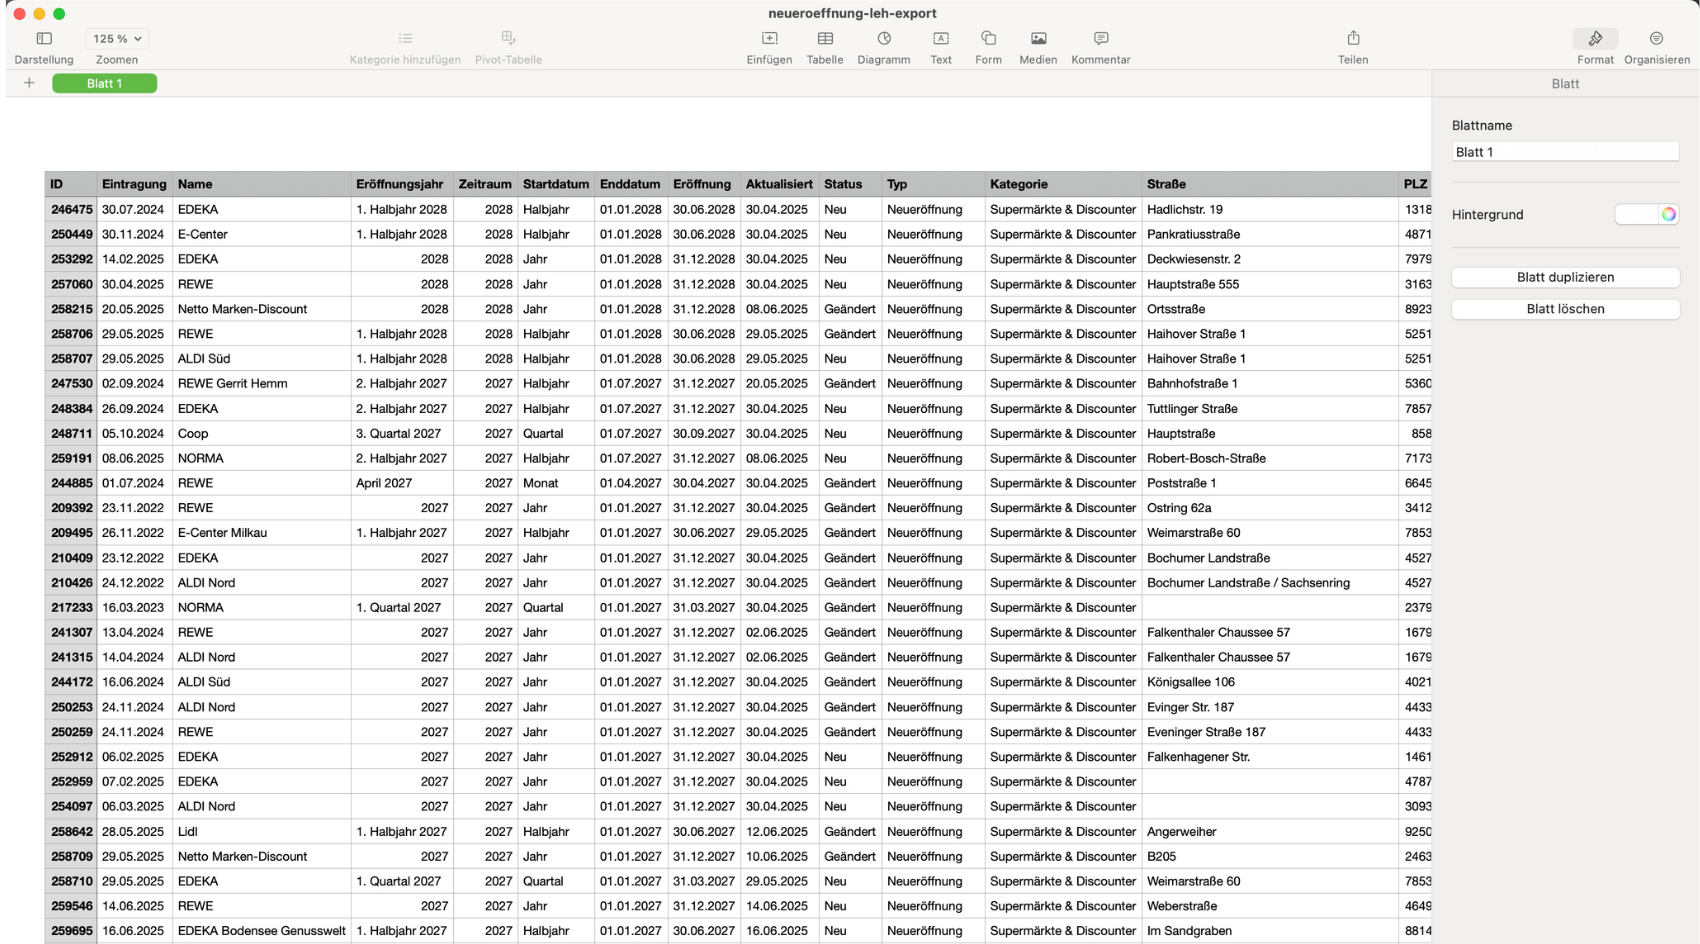Screen dimensions: 1700x944
Task: Click the Netto Marken-Discount cell in row 258215
Action: click(x=262, y=309)
